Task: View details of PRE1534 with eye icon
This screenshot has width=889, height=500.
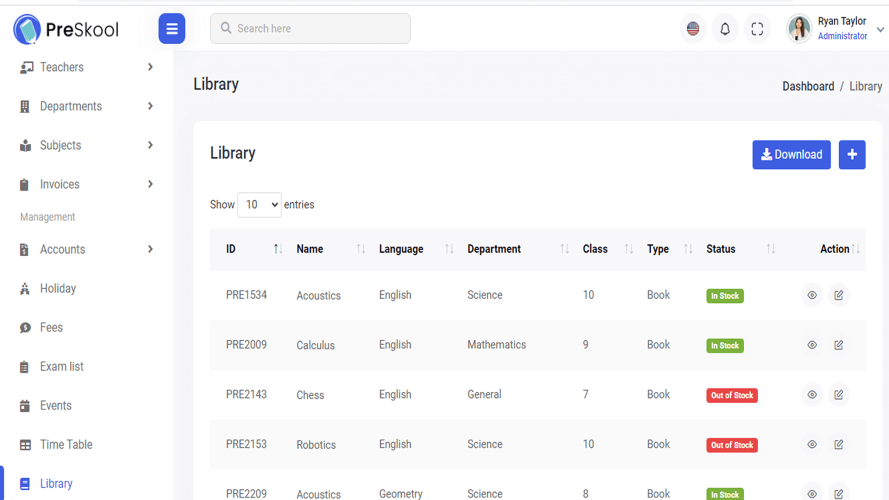Action: click(x=812, y=295)
